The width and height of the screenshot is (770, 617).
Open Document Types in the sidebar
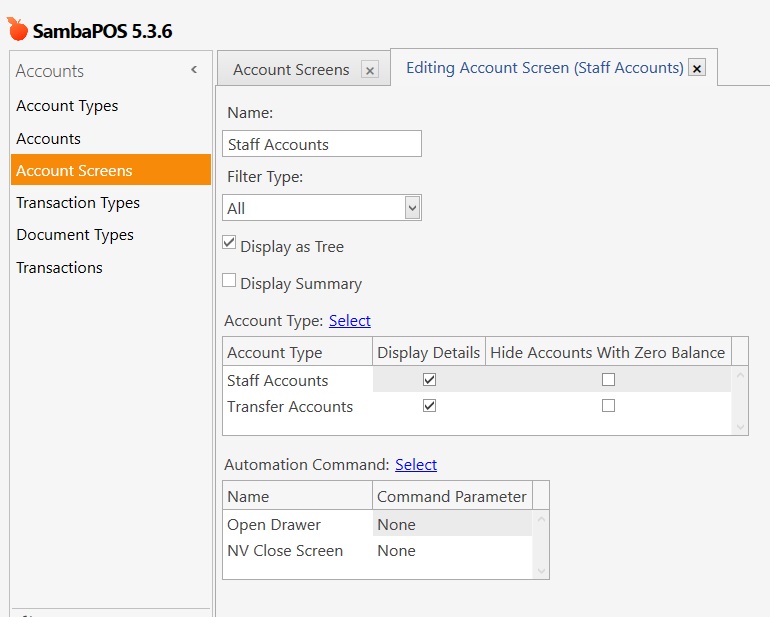pos(75,235)
